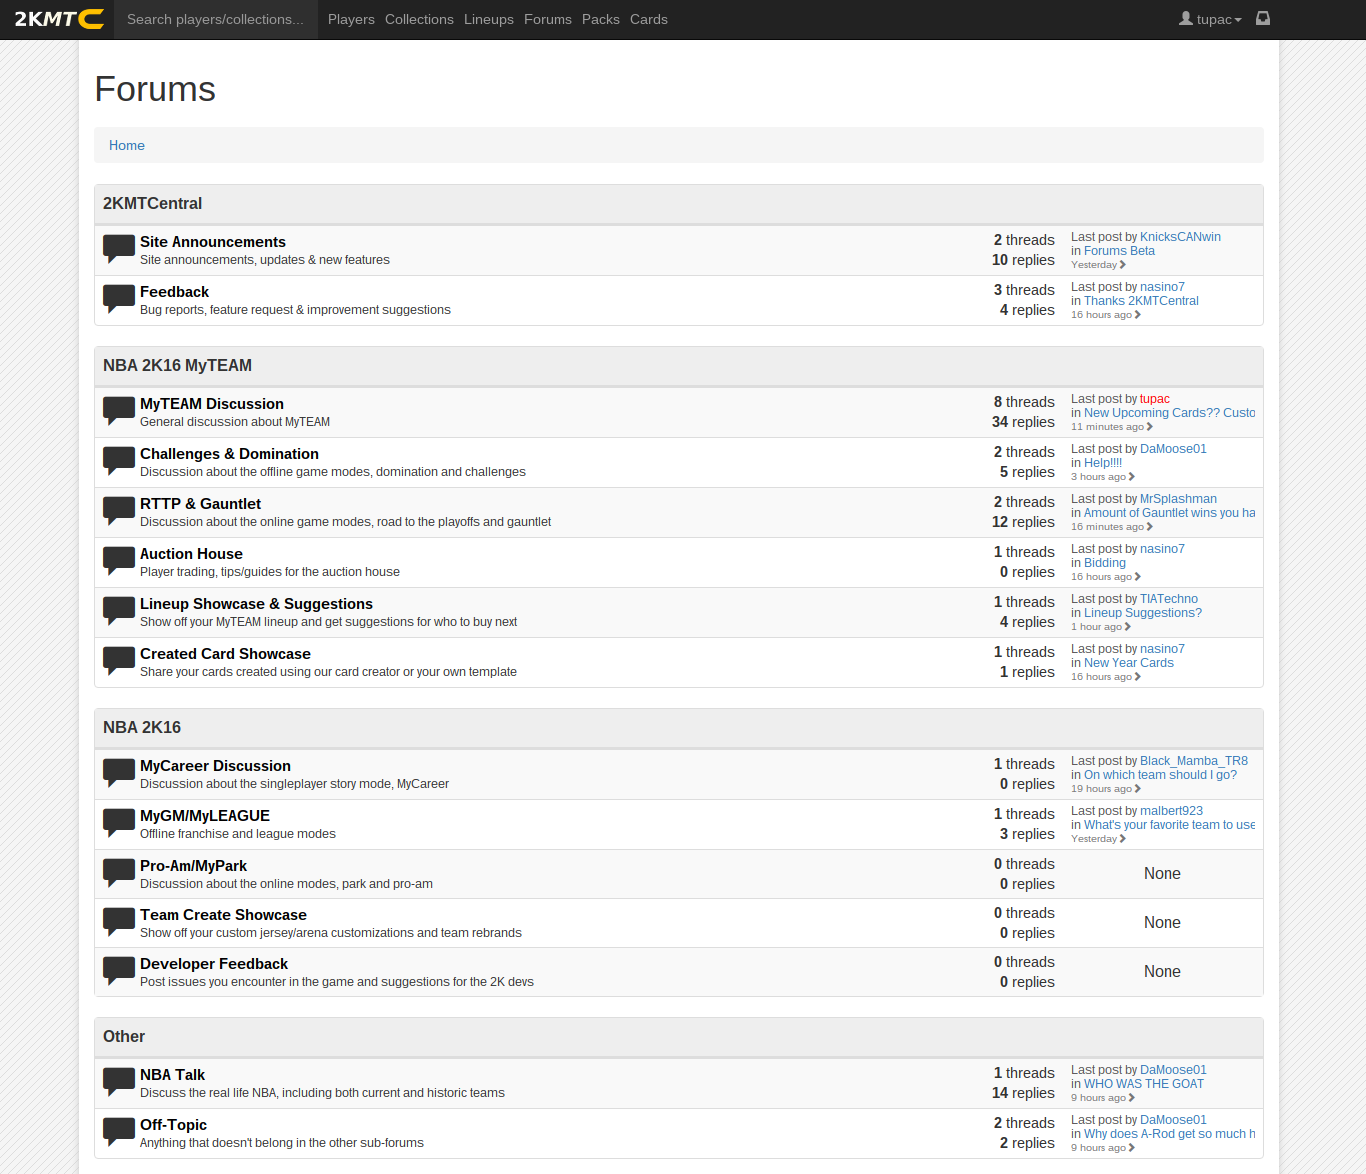This screenshot has height=1174, width=1366.
Task: Open On which team should I go thread
Action: click(x=1160, y=775)
